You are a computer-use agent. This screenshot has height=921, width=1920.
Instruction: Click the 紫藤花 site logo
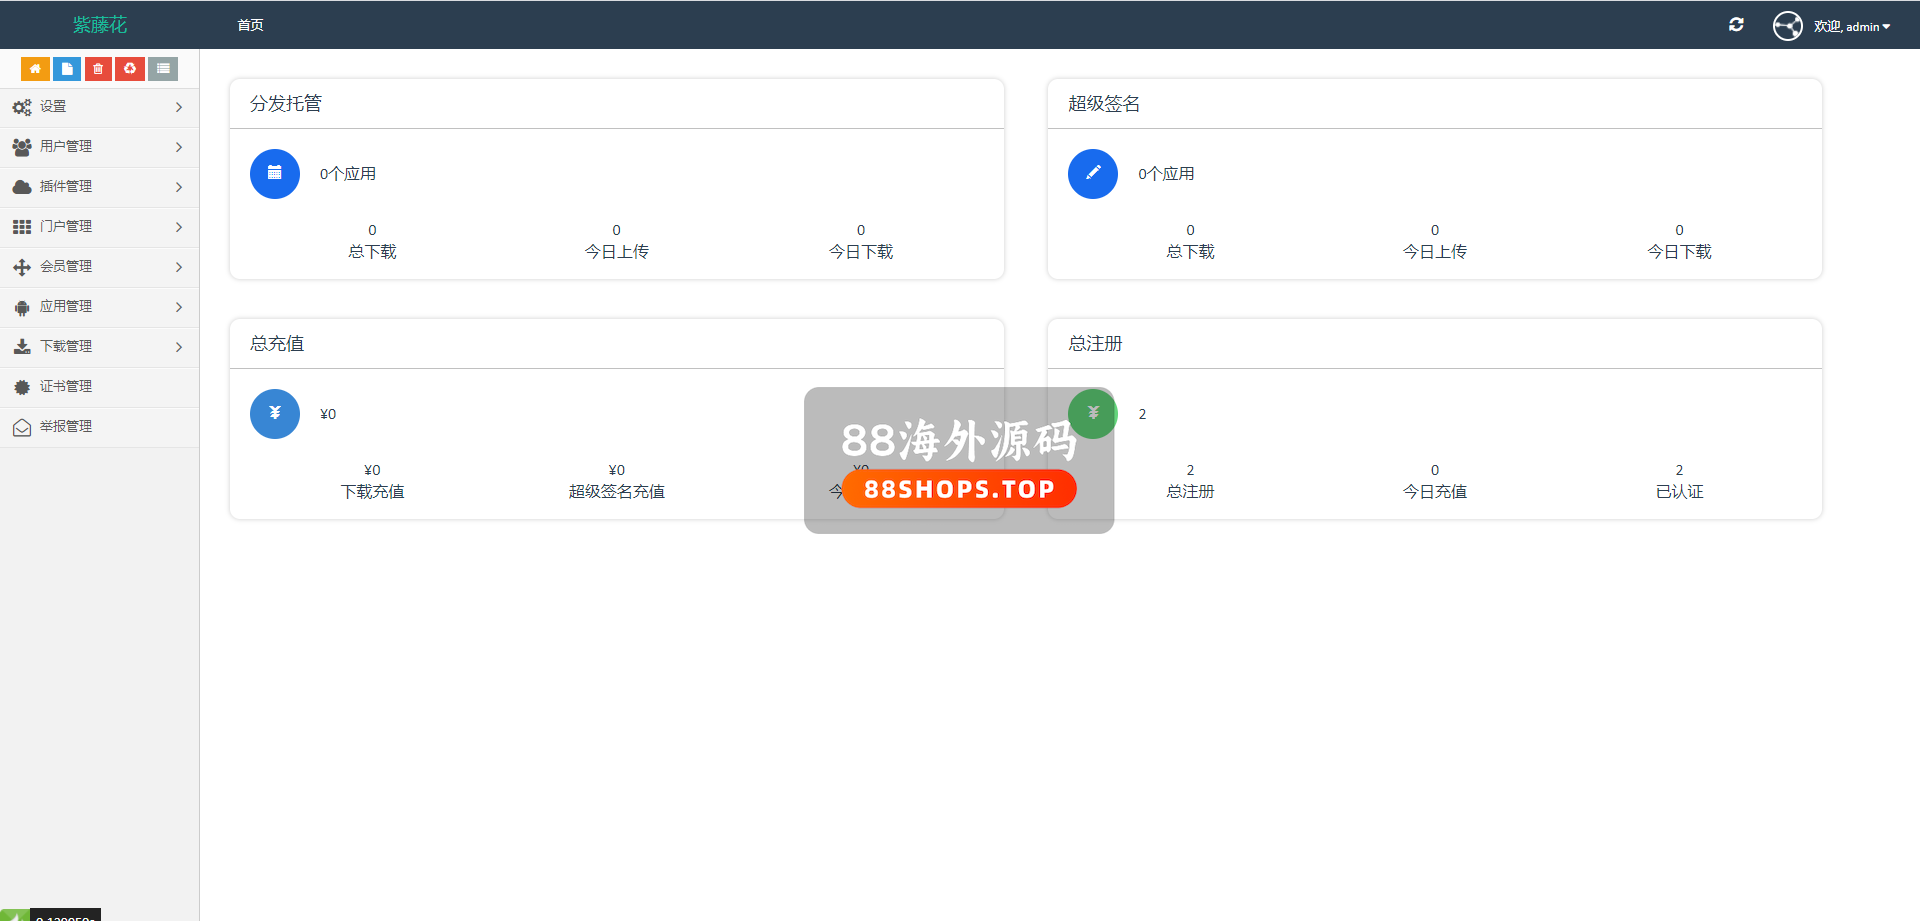(x=100, y=25)
